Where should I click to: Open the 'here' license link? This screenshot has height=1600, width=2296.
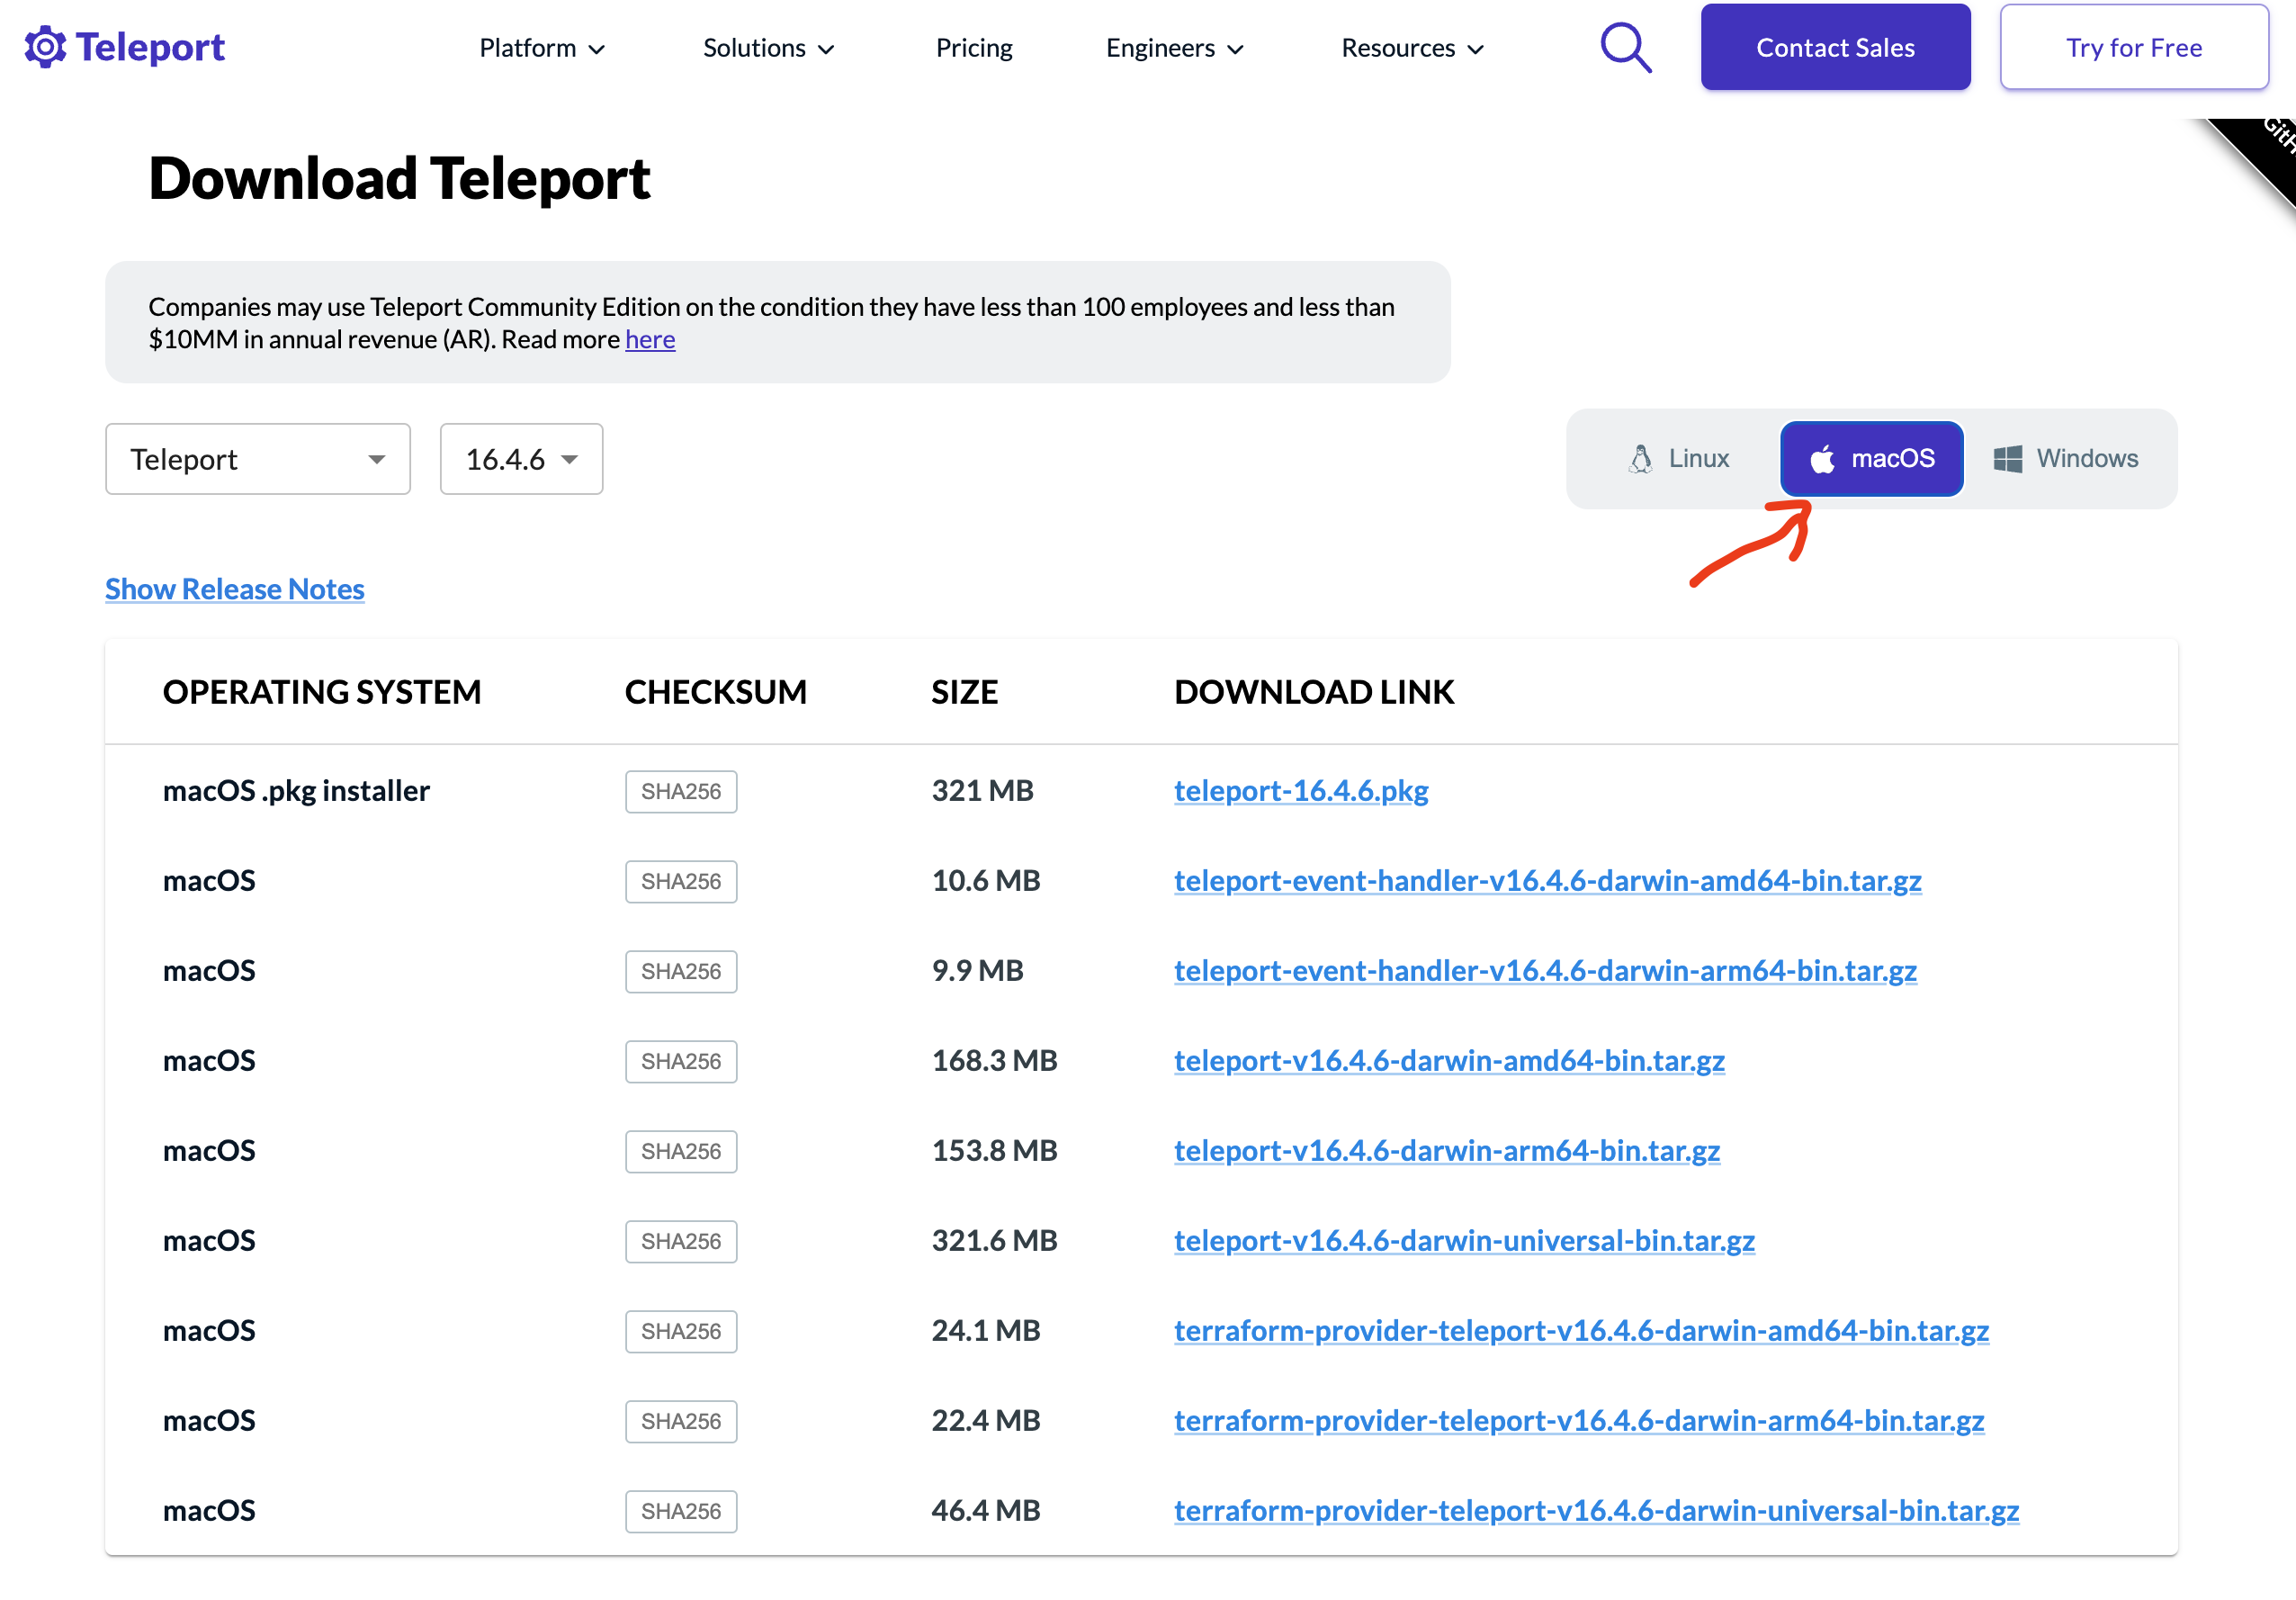[650, 340]
